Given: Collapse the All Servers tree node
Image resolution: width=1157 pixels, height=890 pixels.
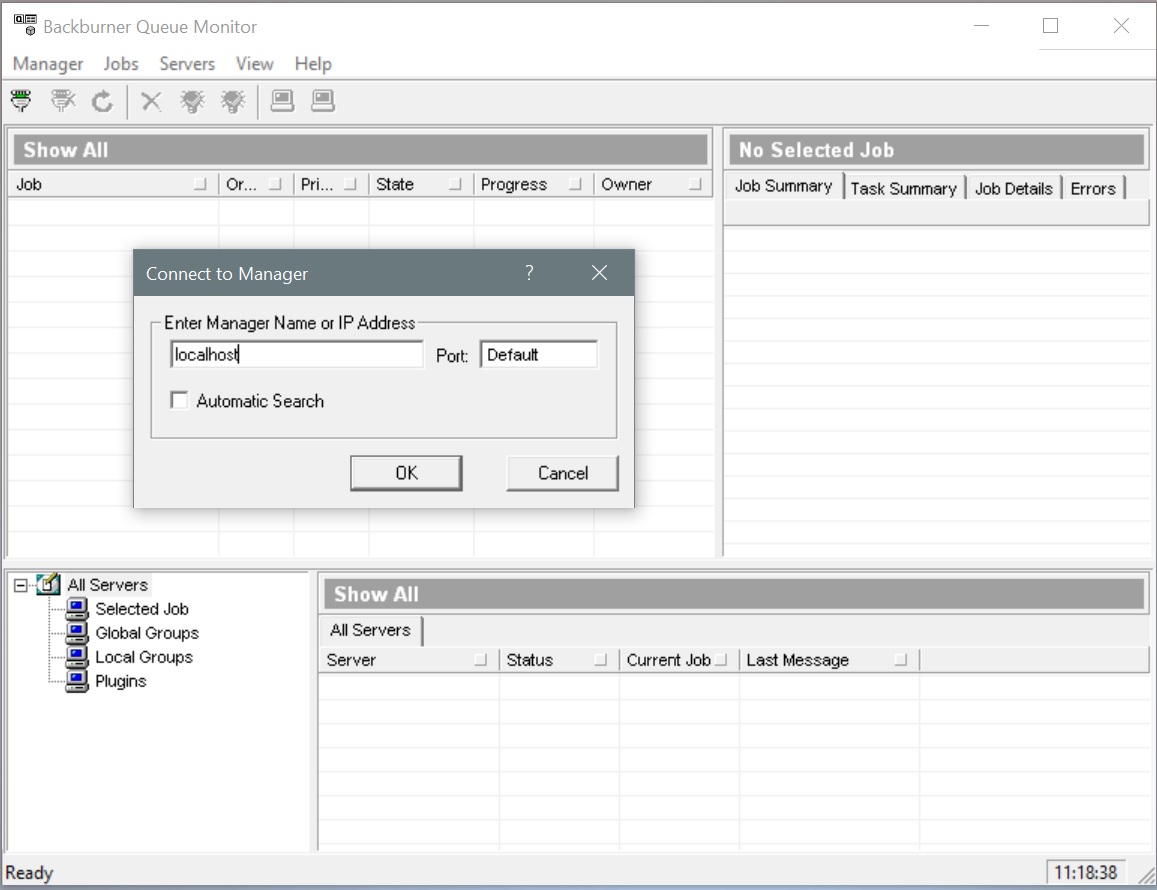Looking at the screenshot, I should pyautogui.click(x=21, y=585).
